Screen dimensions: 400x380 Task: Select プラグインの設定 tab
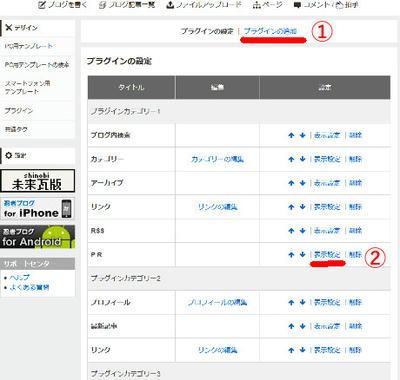tap(207, 31)
